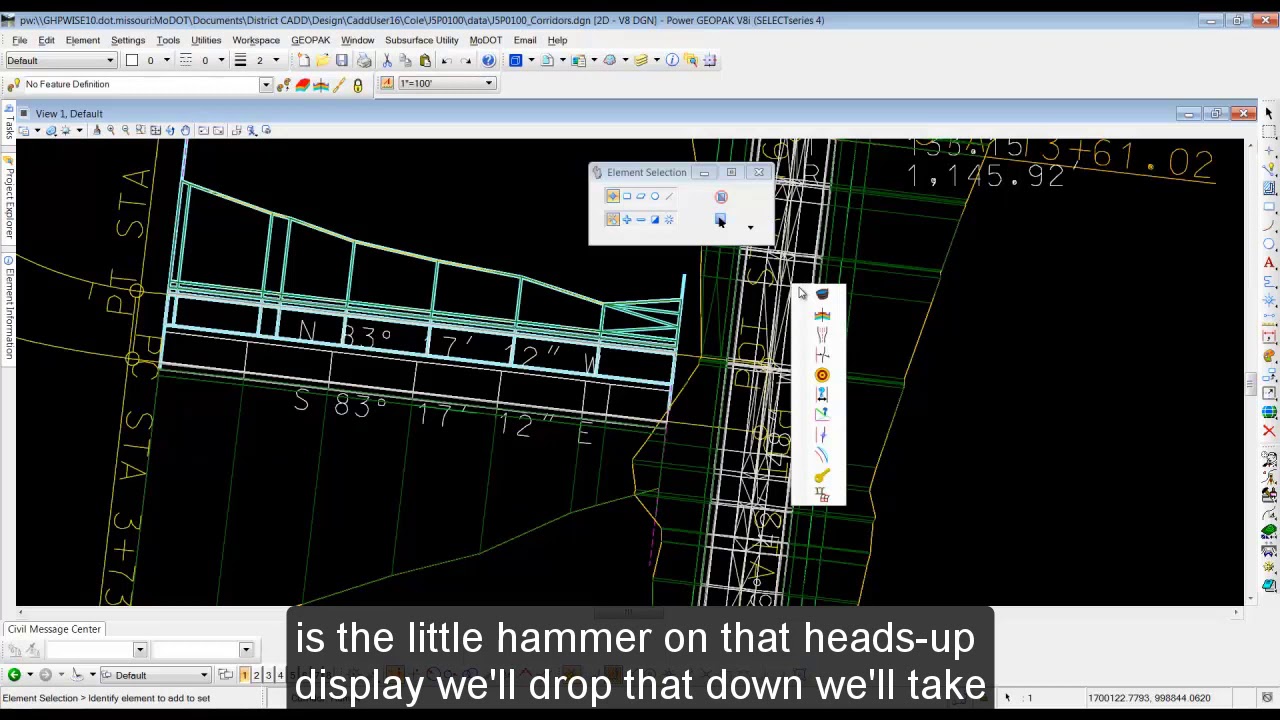1280x720 pixels.
Task: Choose Invert mode in Element Selection
Action: pos(655,220)
